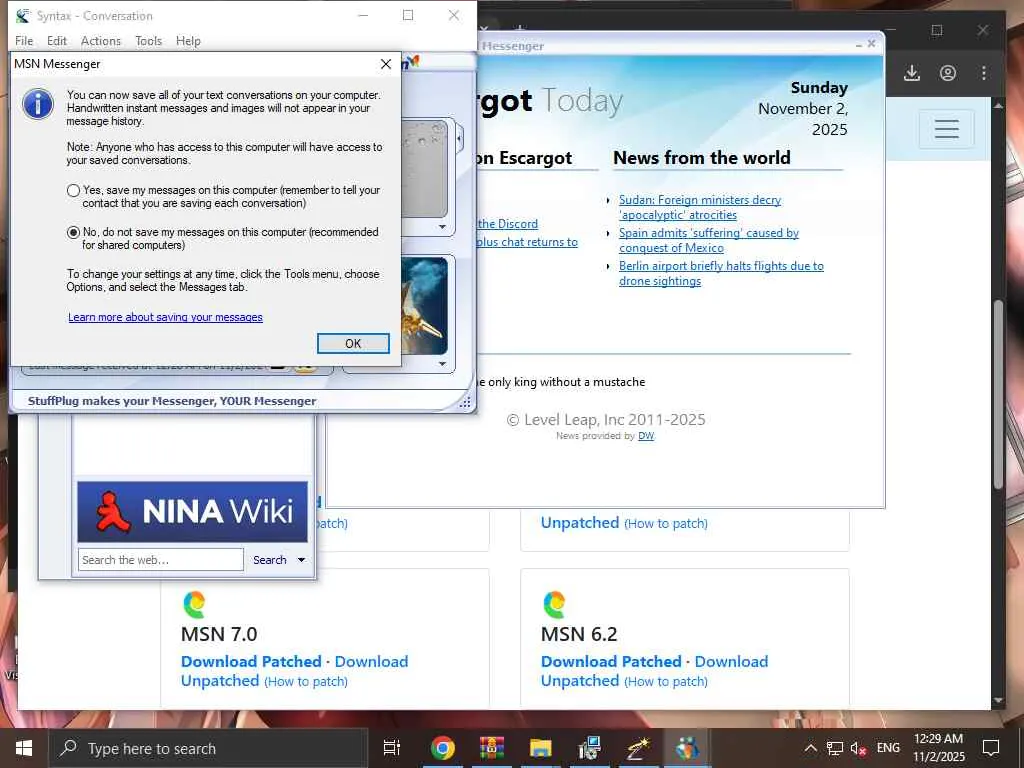
Task: Open the webpage hamburger menu
Action: pyautogui.click(x=946, y=129)
